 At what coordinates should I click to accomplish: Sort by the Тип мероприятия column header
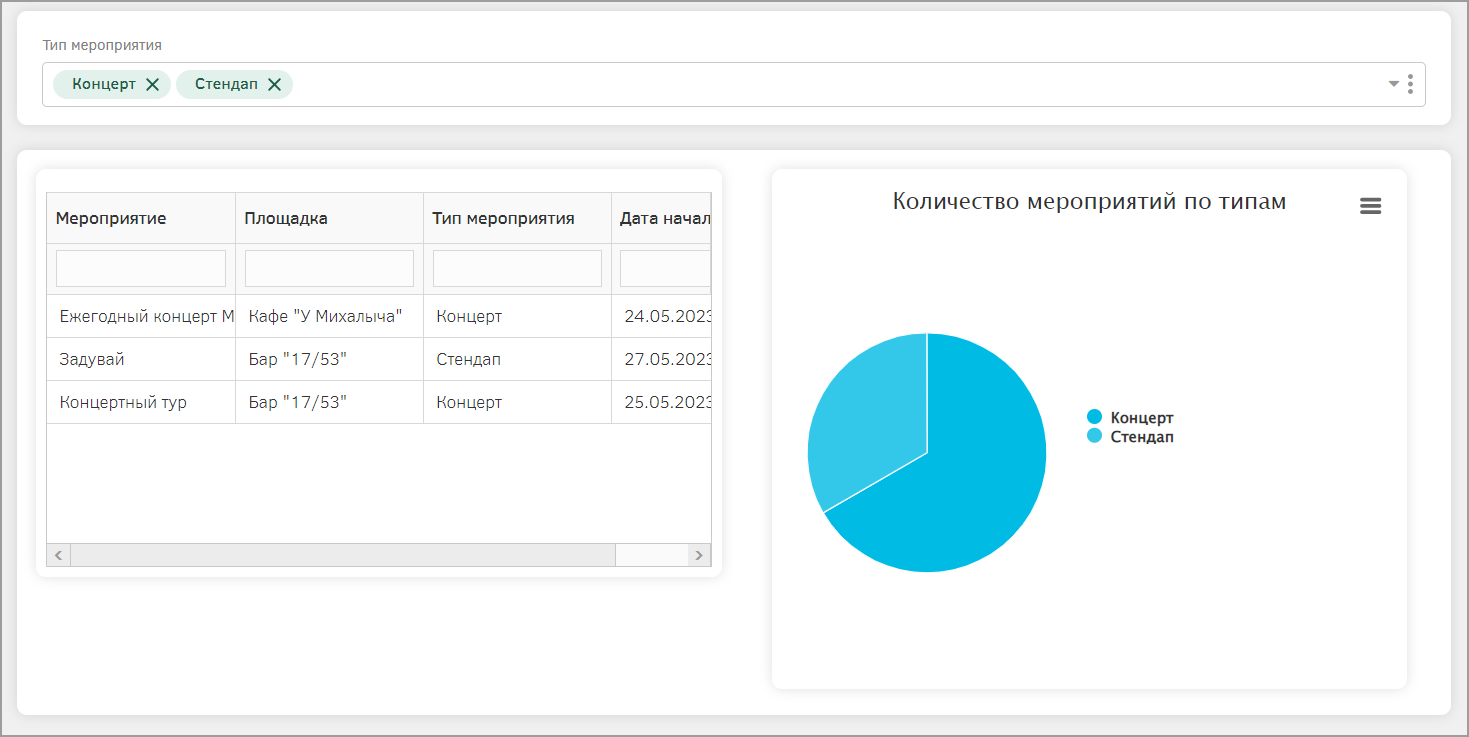coord(518,218)
